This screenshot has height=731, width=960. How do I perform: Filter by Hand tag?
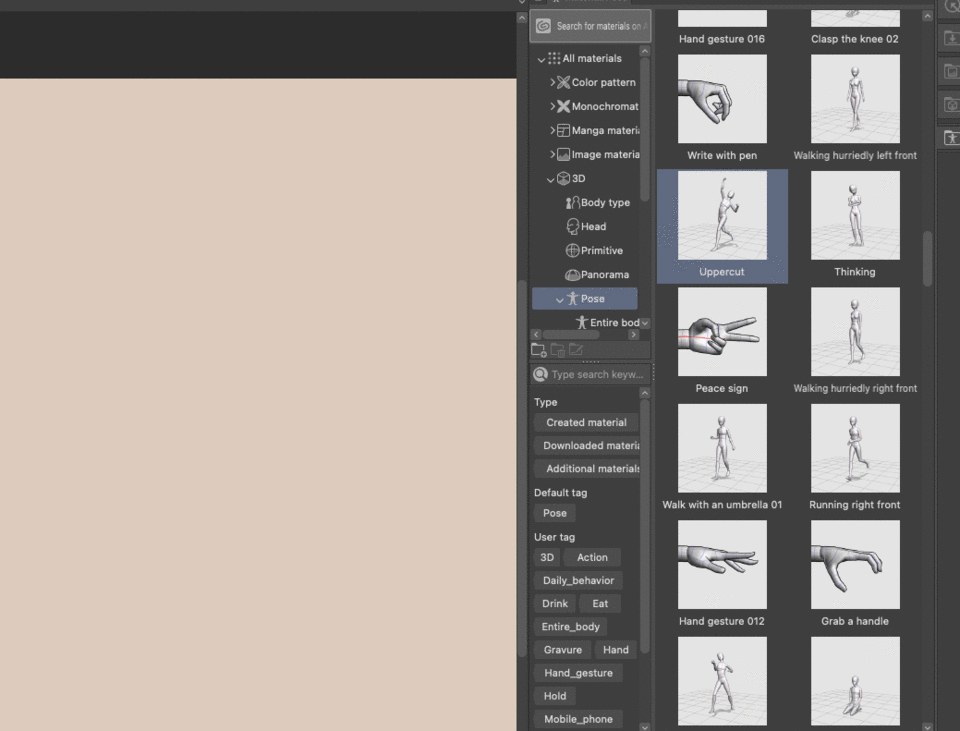tap(615, 650)
